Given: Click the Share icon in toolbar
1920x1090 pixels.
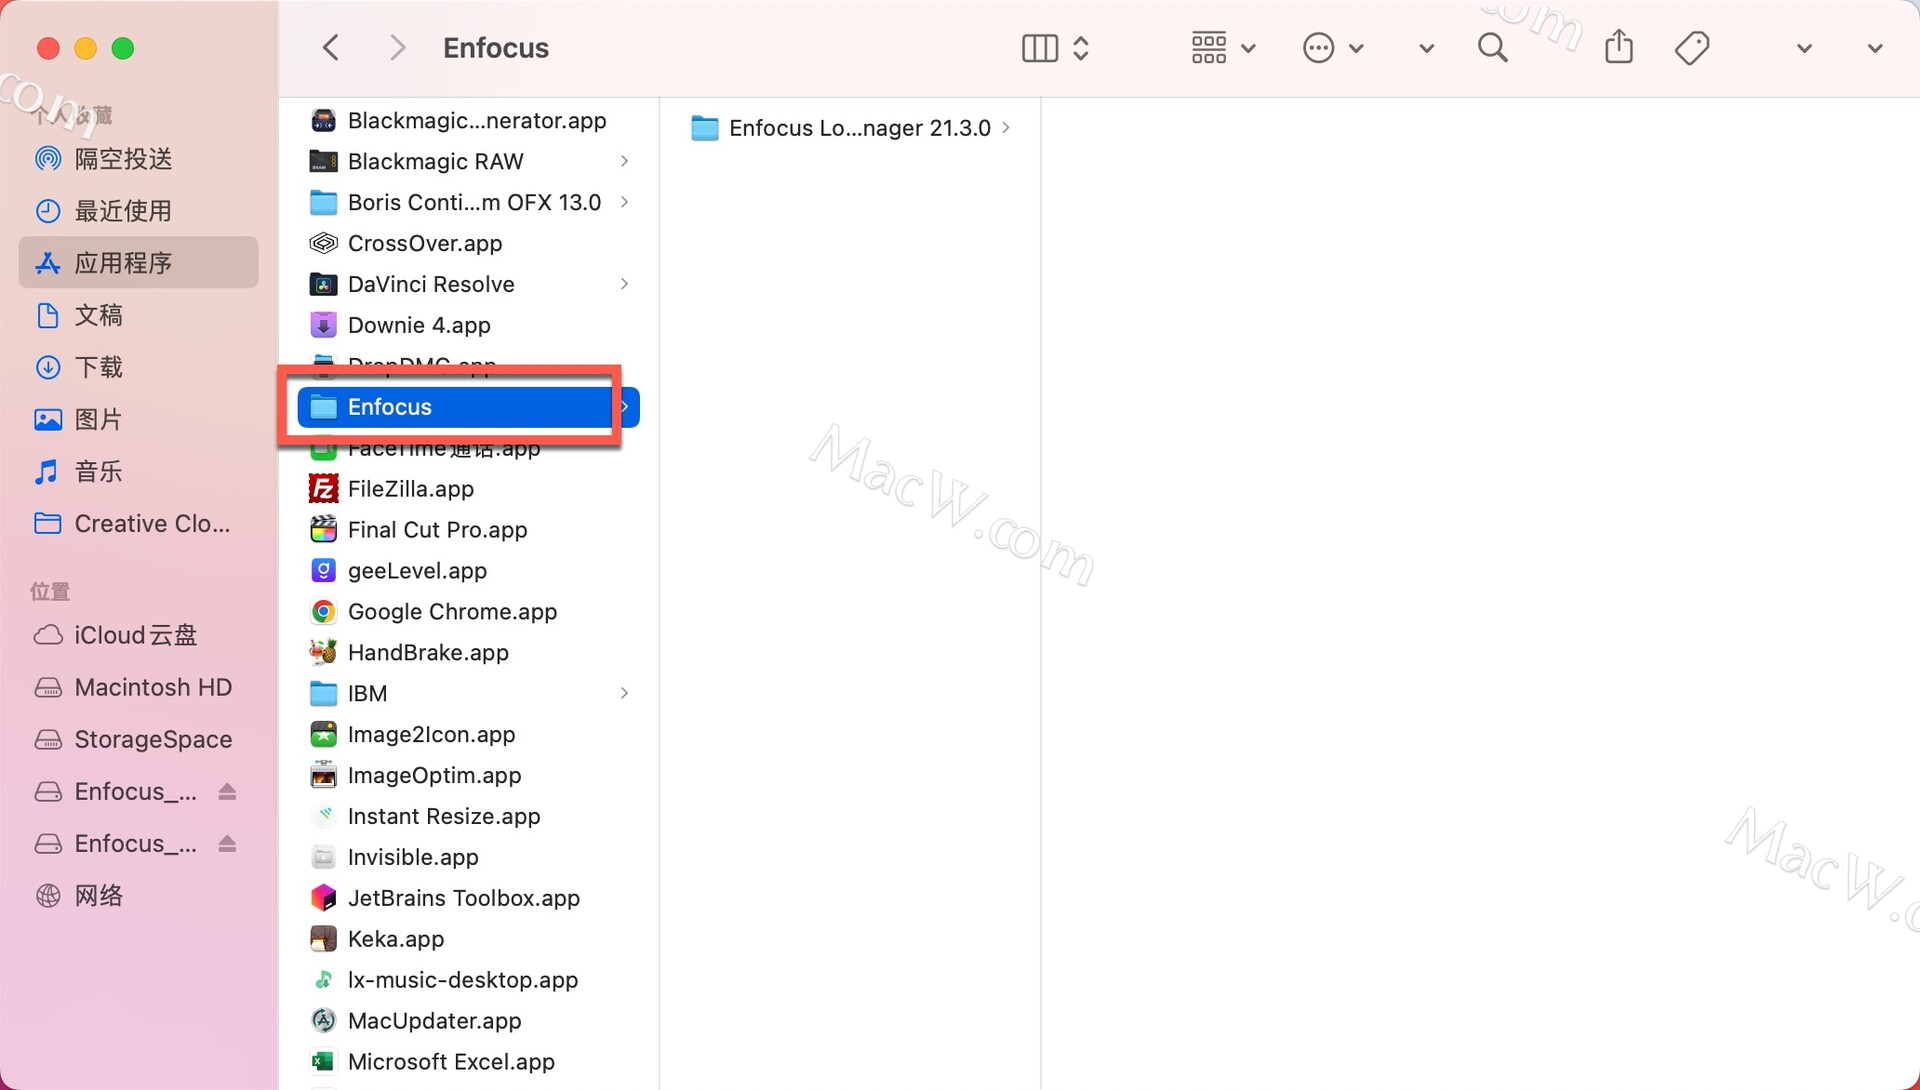Looking at the screenshot, I should point(1618,47).
